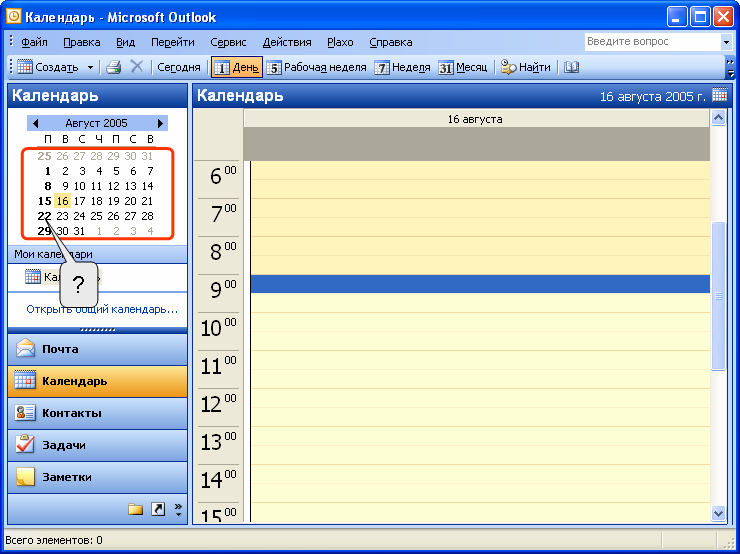Go to today with Сегодня button
Screen dimensions: 740x554
[179, 67]
